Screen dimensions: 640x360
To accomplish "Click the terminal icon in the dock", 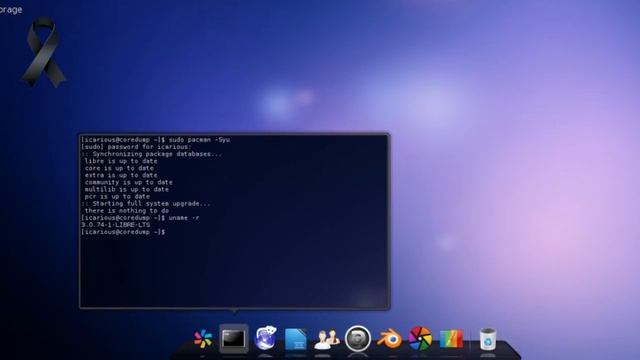I will point(234,339).
